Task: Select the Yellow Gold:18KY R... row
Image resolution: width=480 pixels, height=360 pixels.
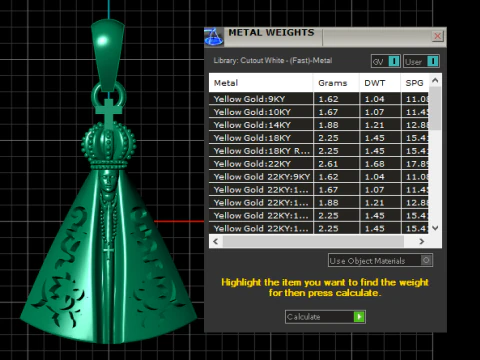Action: point(319,151)
